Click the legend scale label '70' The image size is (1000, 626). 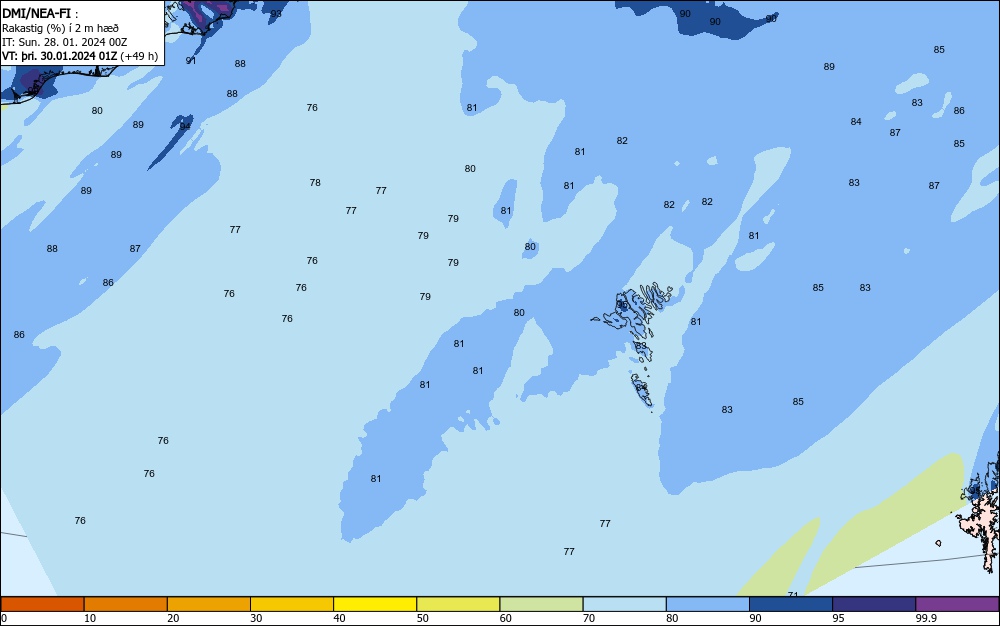589,618
